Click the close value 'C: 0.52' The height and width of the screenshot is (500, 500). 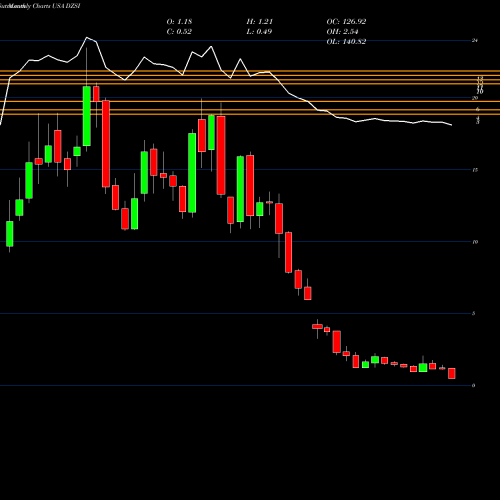click(179, 32)
